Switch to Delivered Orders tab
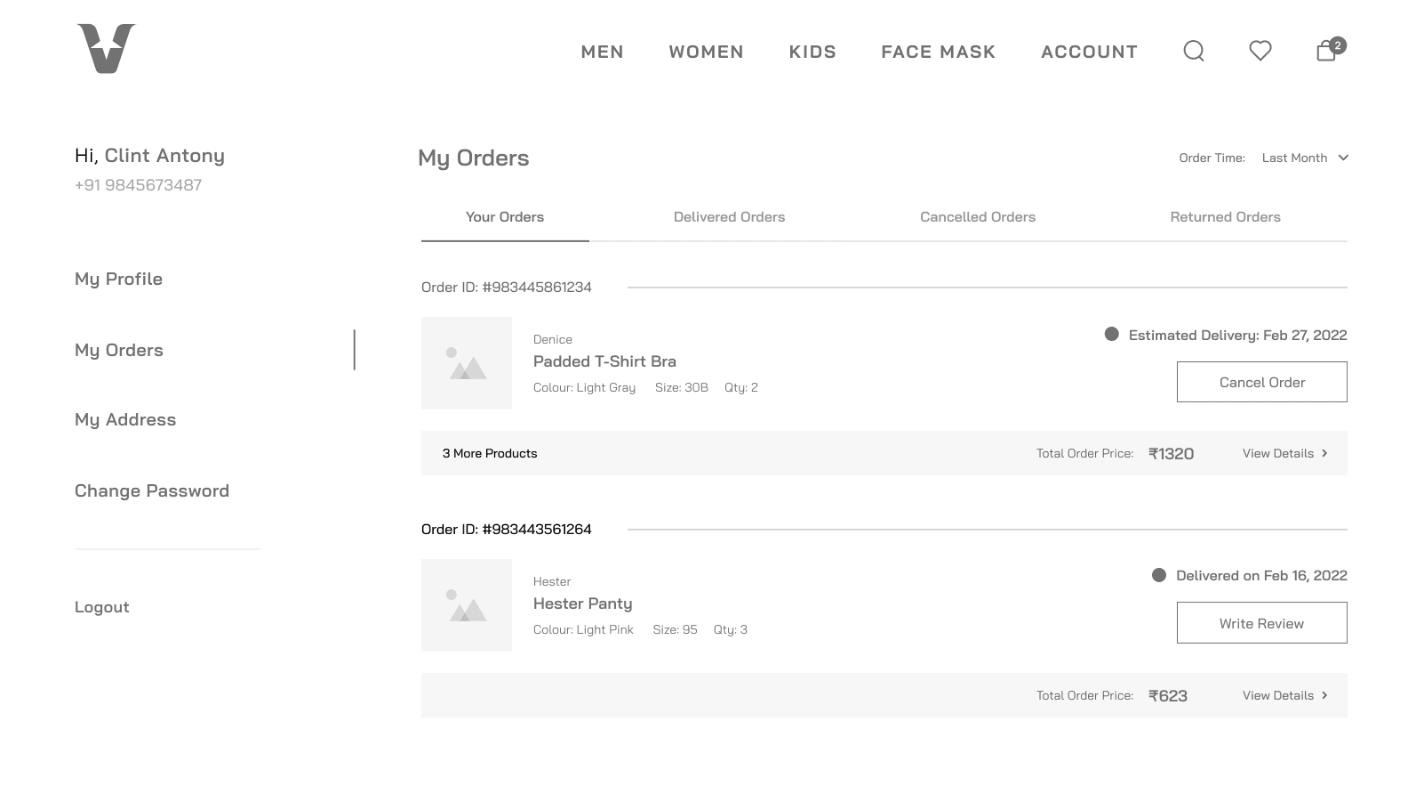The width and height of the screenshot is (1424, 794). (729, 217)
